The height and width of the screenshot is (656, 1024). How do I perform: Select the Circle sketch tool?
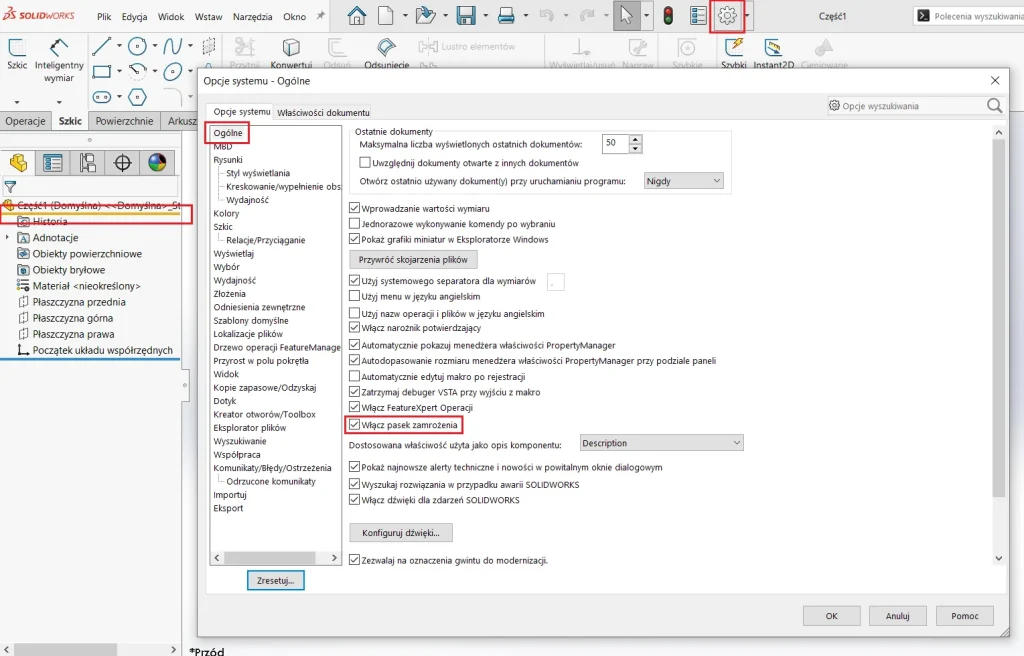[137, 46]
